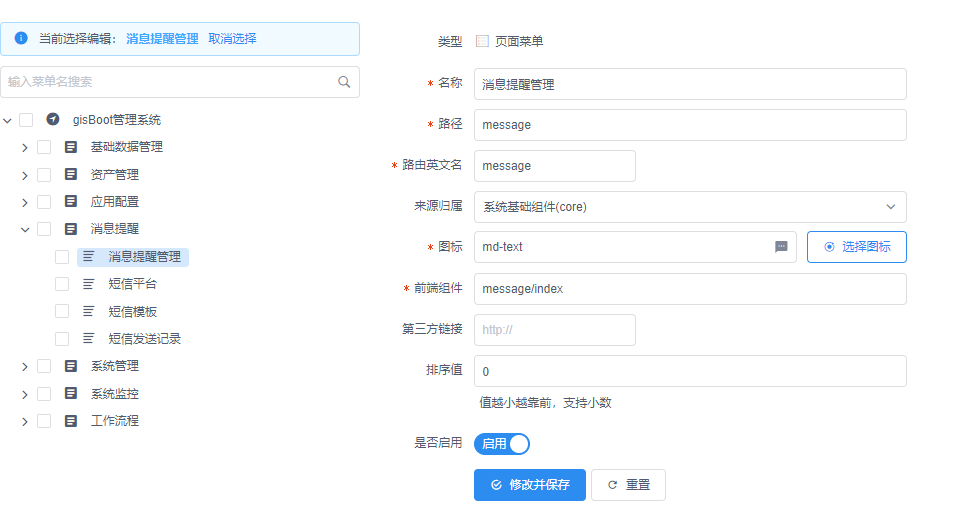Viewport: 958px width, 514px height.
Task: Click the 消息提醒管理 link in banner
Action: (x=162, y=39)
